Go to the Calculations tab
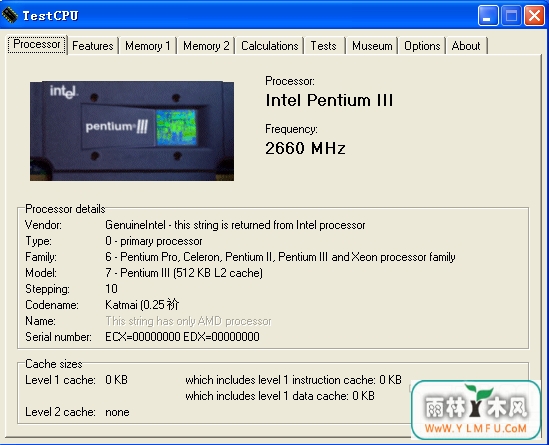Image resolution: width=549 pixels, height=445 pixels. tap(270, 46)
